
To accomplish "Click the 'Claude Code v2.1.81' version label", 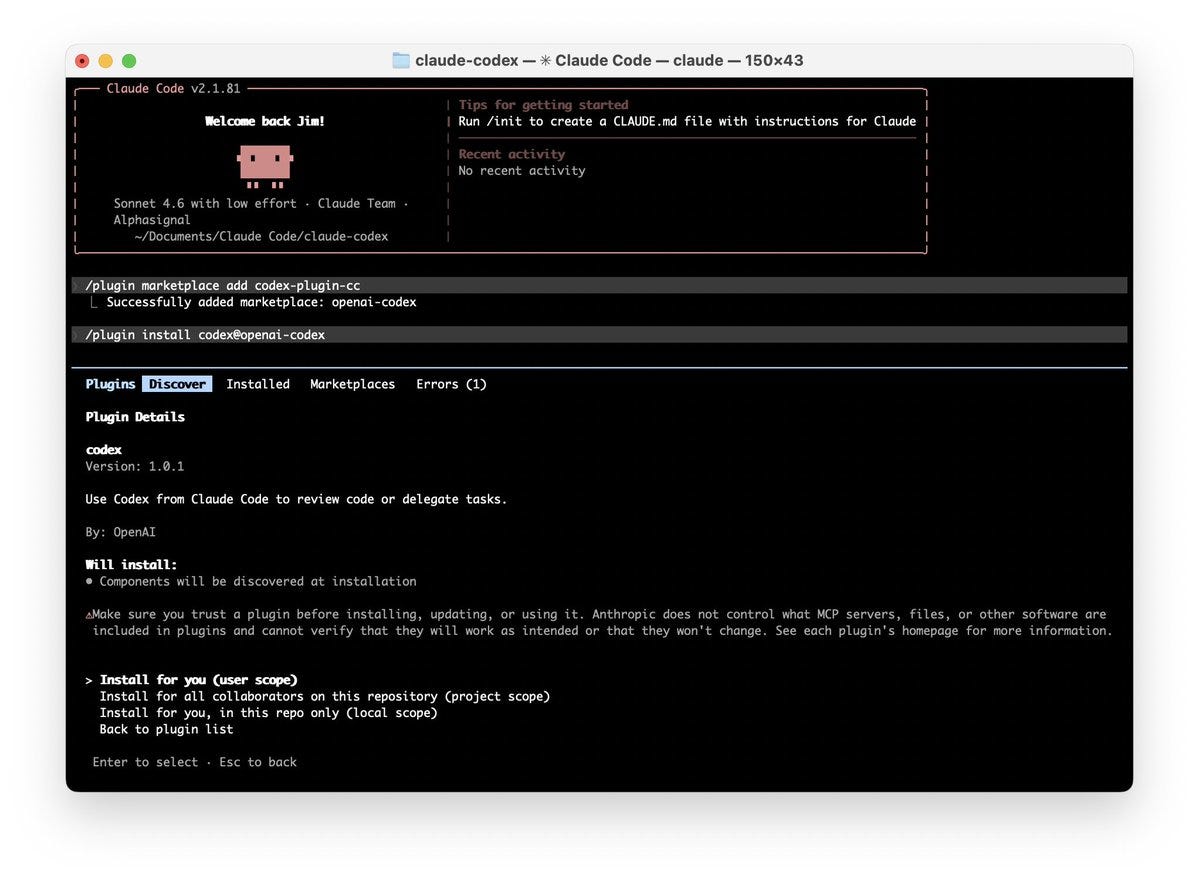I will (173, 89).
